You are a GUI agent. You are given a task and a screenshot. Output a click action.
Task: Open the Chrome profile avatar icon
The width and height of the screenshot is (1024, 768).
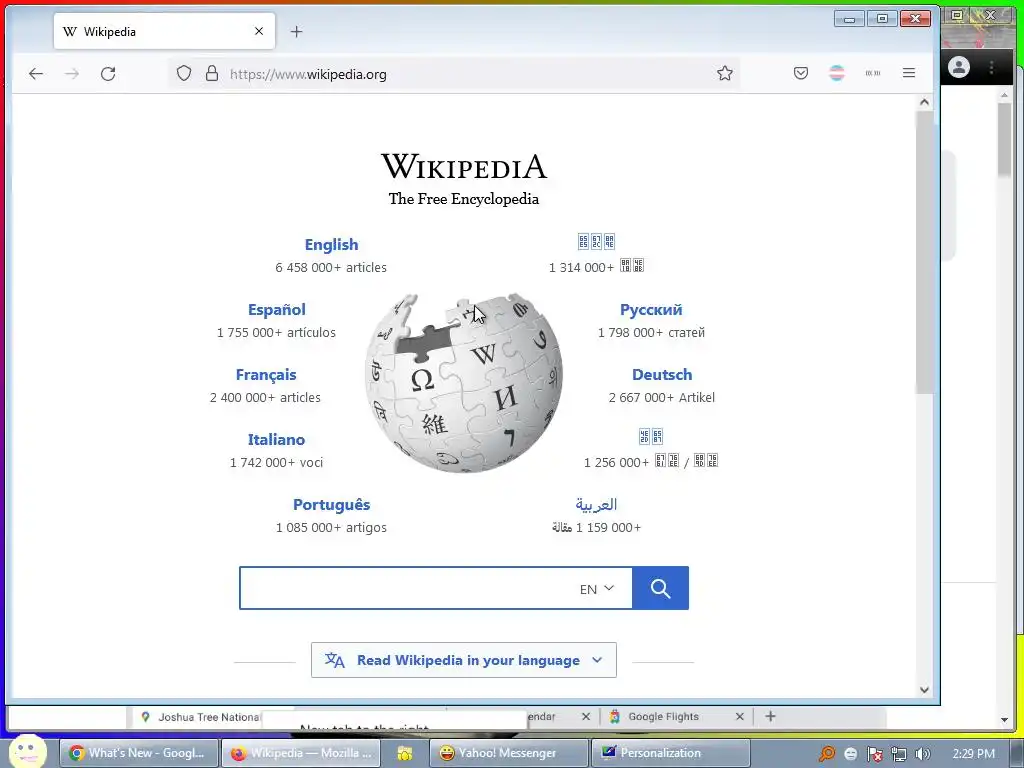pos(959,67)
